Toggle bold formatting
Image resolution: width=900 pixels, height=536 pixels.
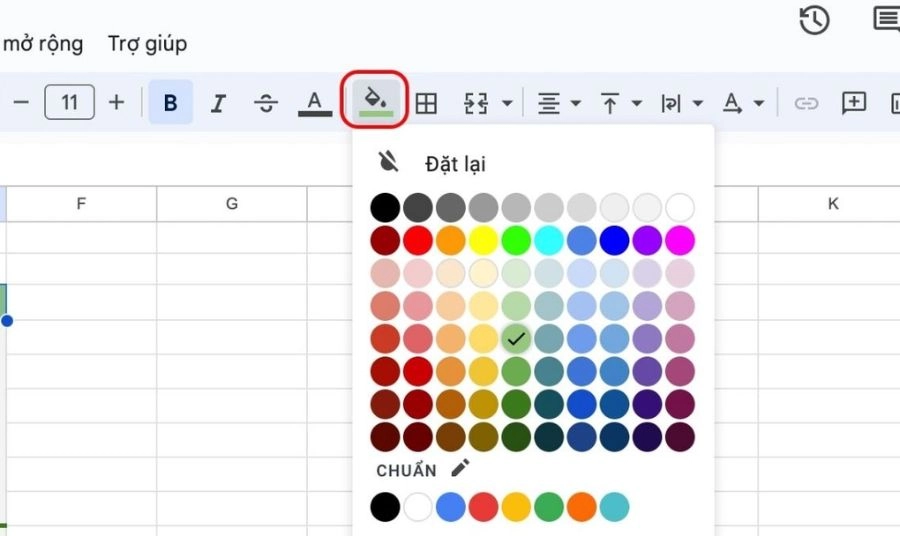(171, 103)
